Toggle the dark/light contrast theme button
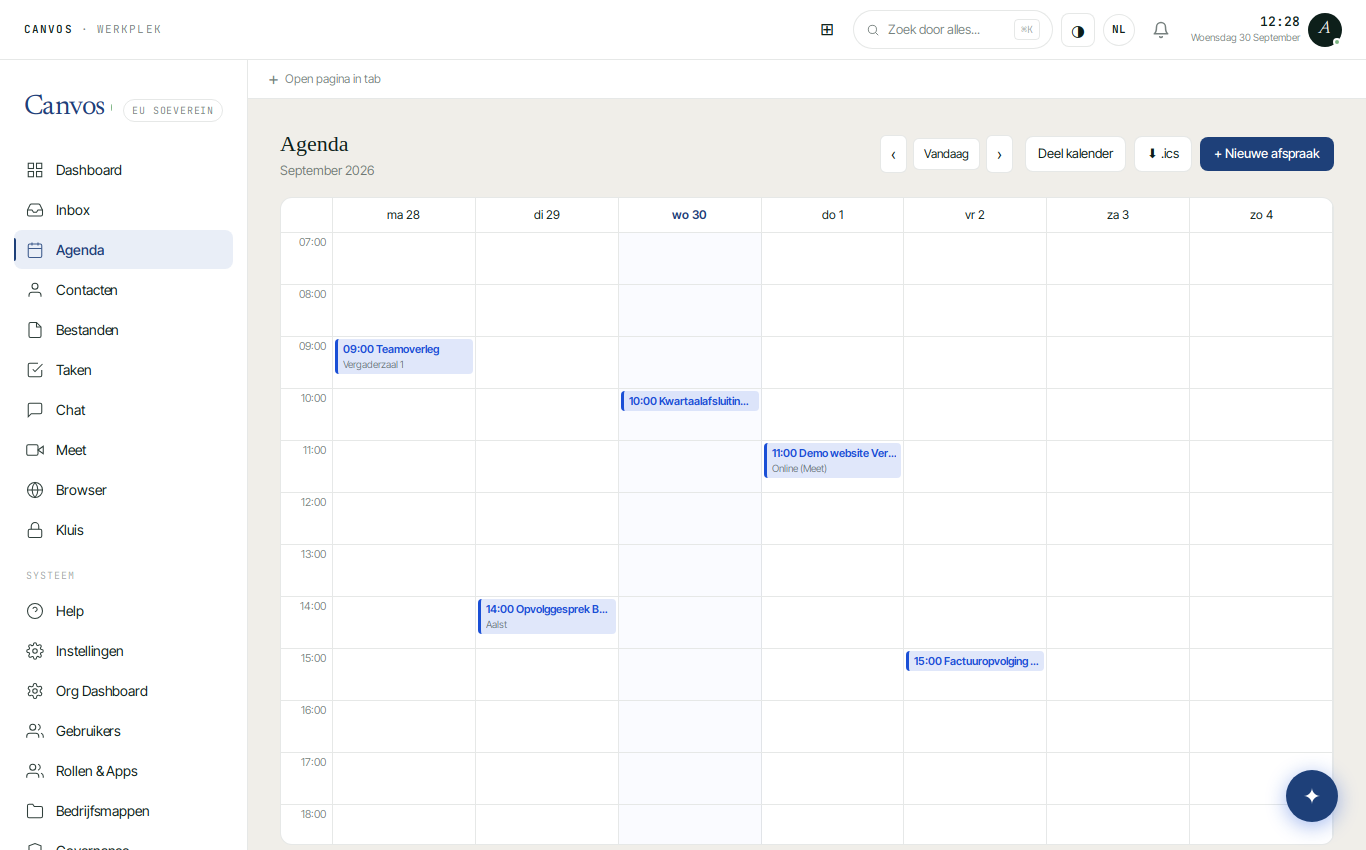The width and height of the screenshot is (1366, 850). point(1078,30)
